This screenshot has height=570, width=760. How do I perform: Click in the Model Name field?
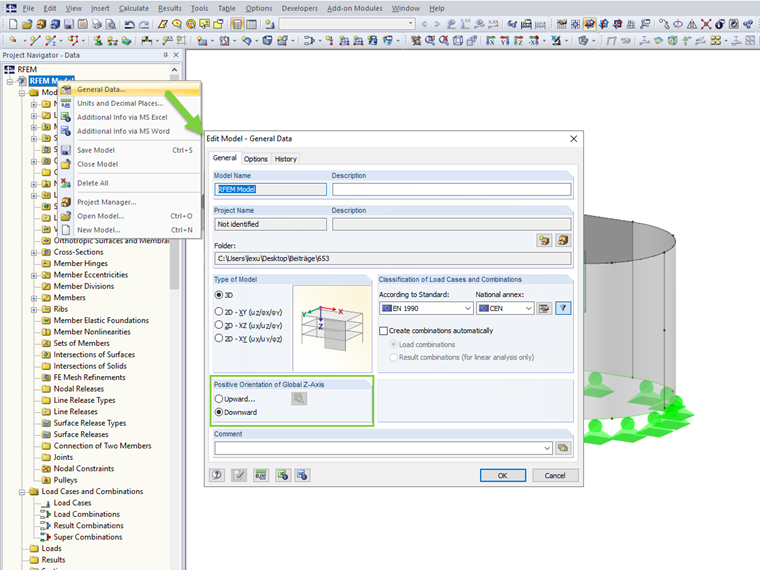point(270,190)
